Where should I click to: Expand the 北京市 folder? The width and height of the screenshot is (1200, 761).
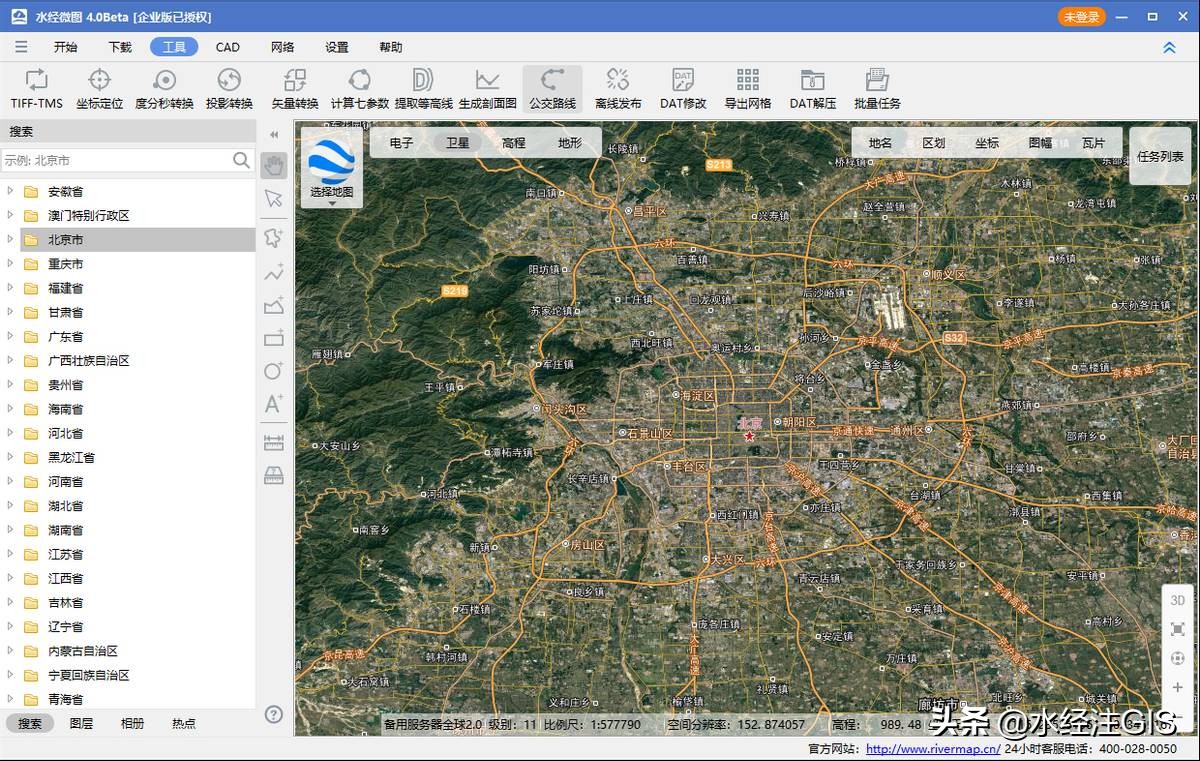[10, 239]
